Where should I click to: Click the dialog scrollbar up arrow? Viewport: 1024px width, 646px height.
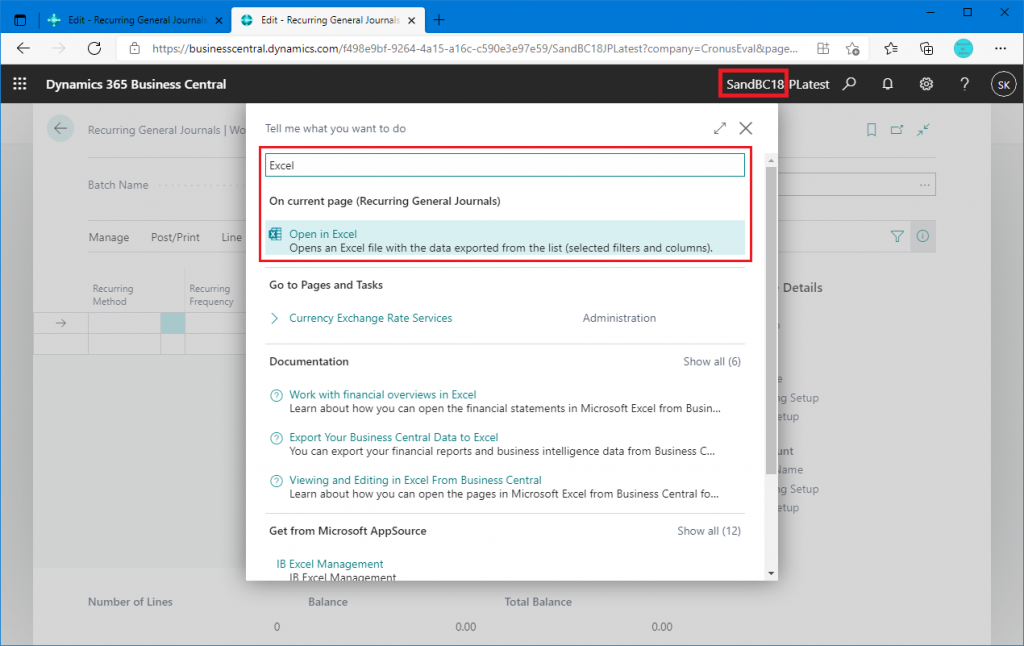pos(771,160)
